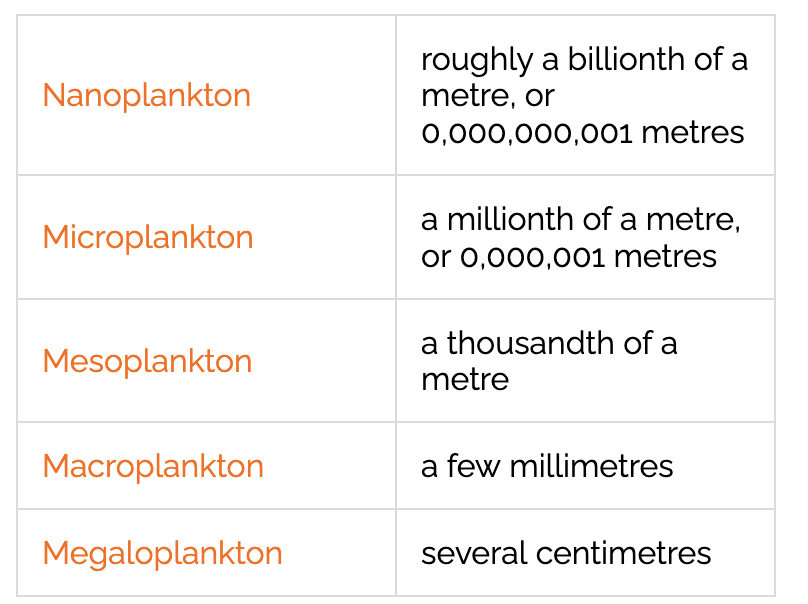Open the Nanoplankton link

[146, 96]
